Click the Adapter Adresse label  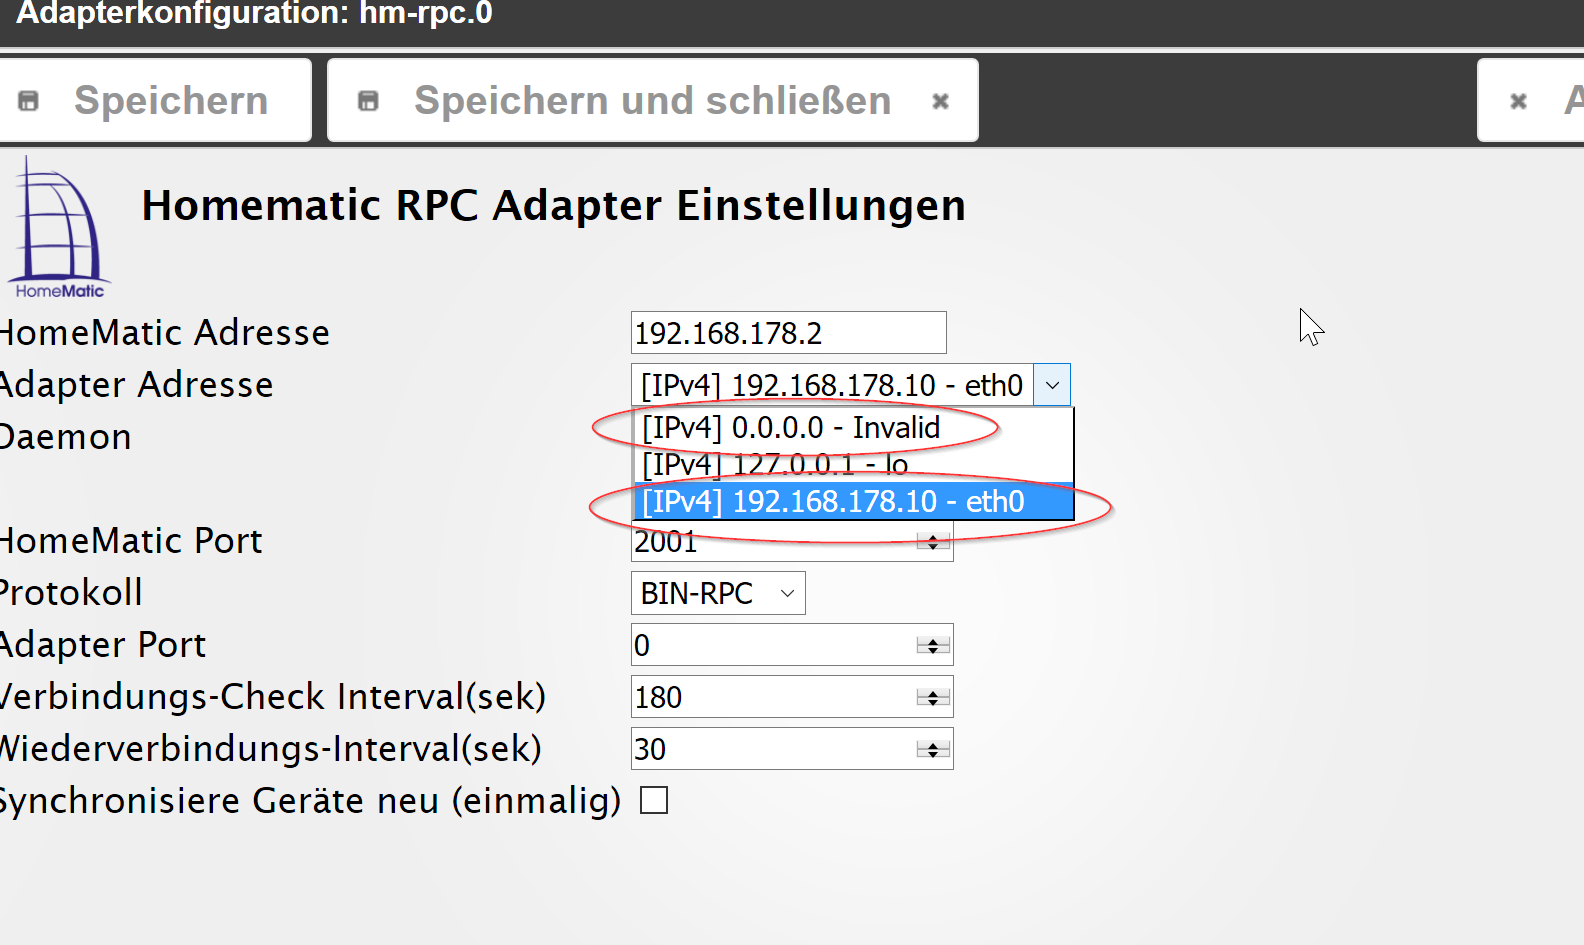tap(136, 385)
